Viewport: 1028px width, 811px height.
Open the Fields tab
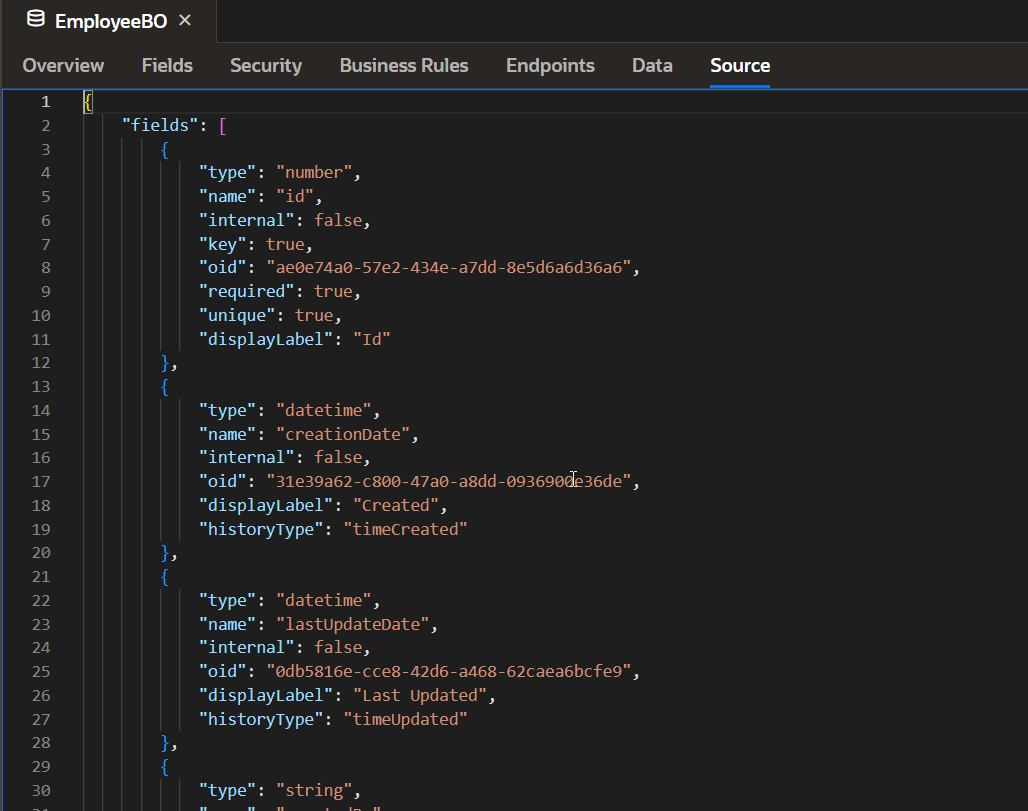click(x=167, y=66)
